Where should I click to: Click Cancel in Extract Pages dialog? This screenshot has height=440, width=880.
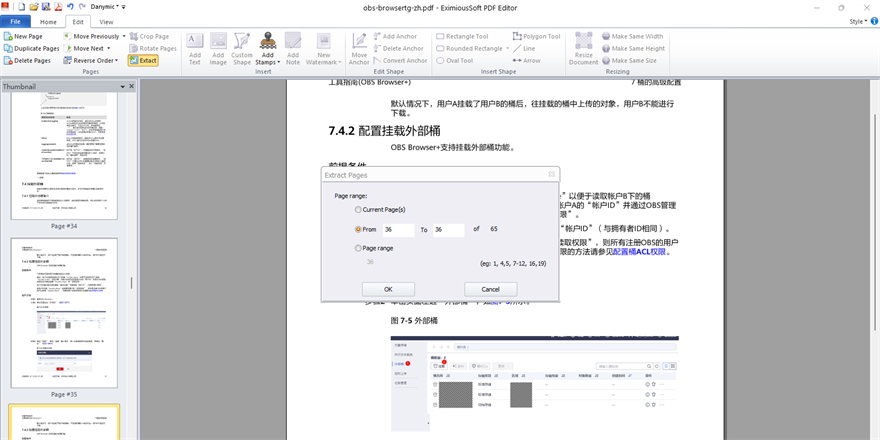(x=491, y=289)
